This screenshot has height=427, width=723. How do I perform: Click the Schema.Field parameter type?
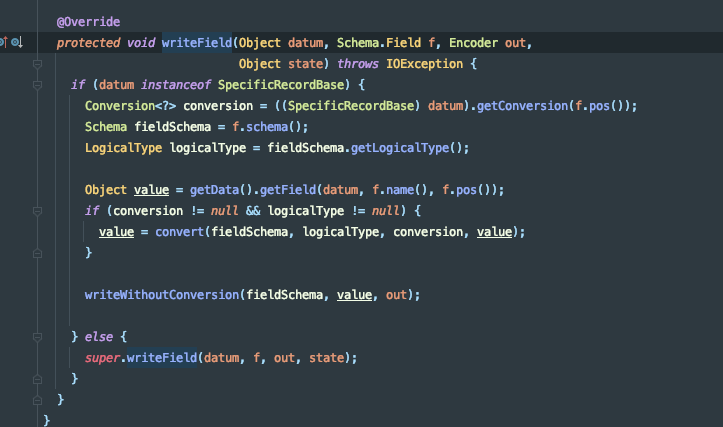[x=379, y=43]
